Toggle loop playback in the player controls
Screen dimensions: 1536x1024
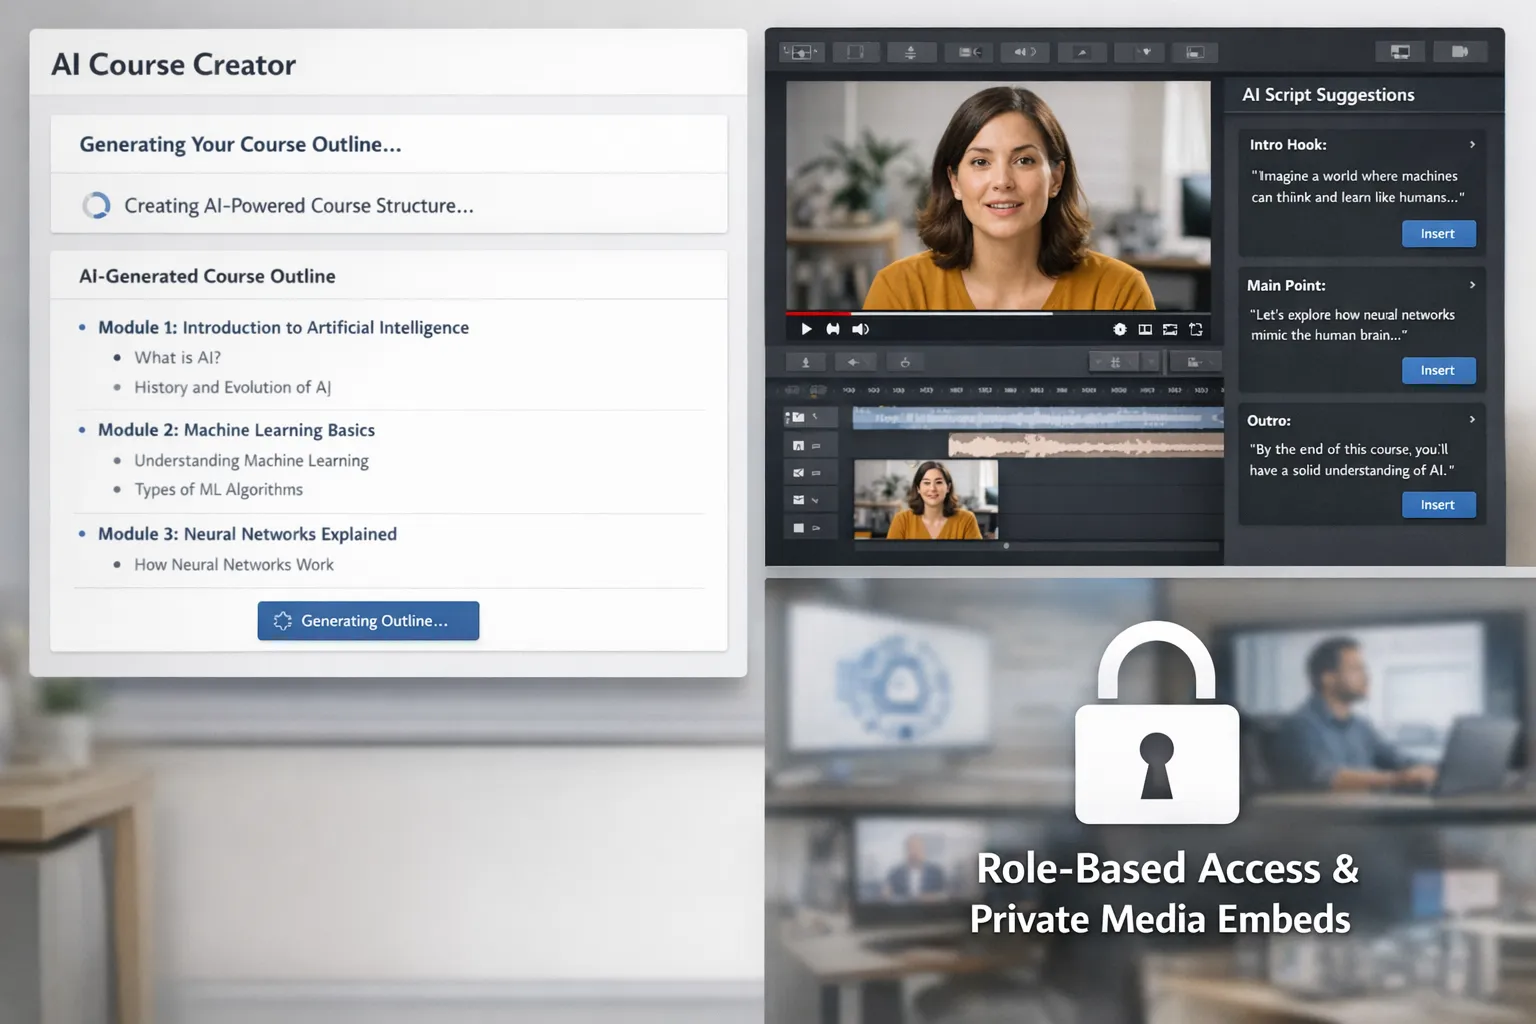[x=1196, y=328]
